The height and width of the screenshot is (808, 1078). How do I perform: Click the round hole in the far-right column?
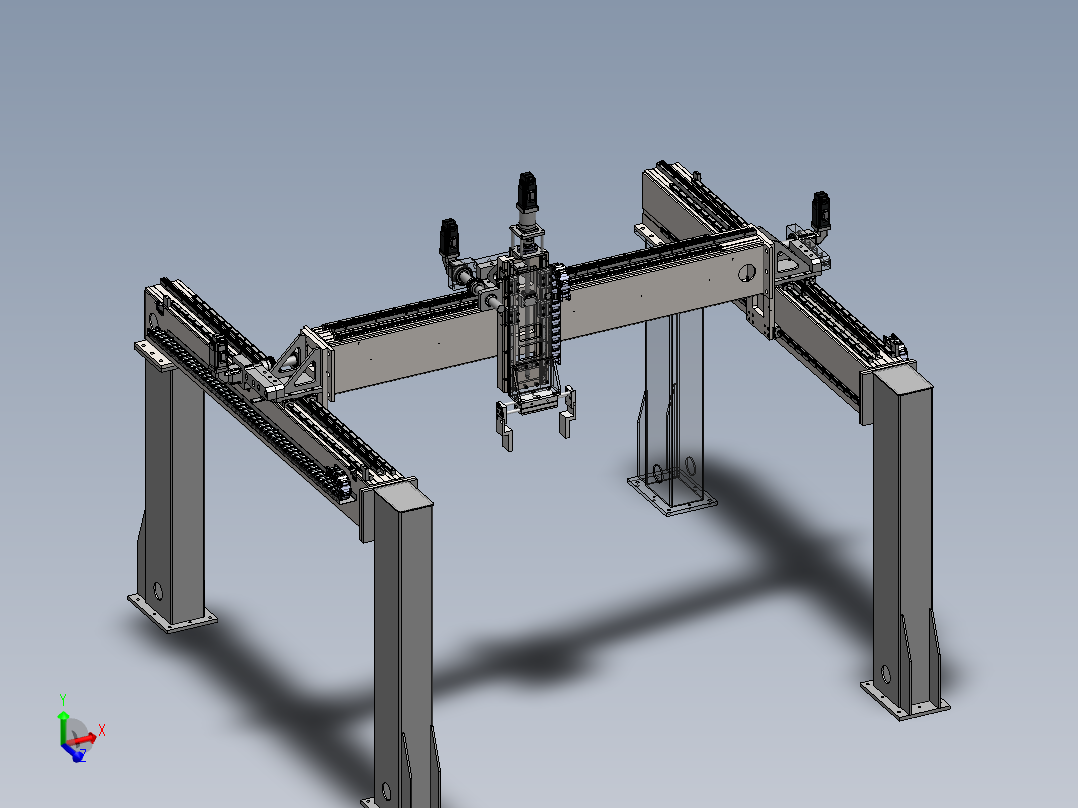tap(886, 674)
